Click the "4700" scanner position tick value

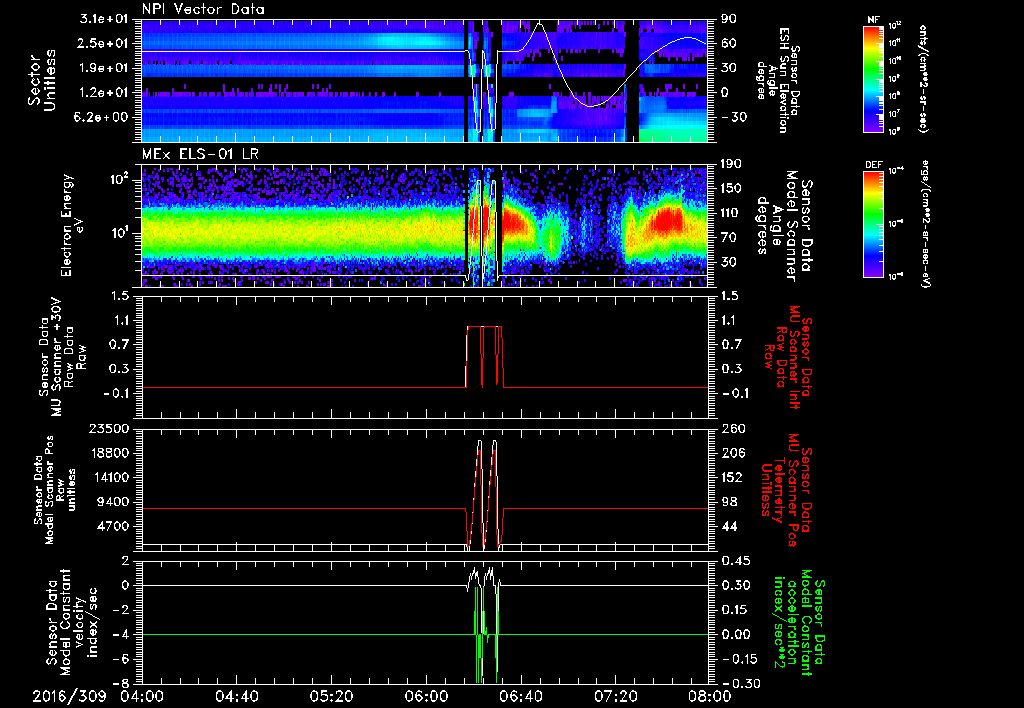click(114, 526)
